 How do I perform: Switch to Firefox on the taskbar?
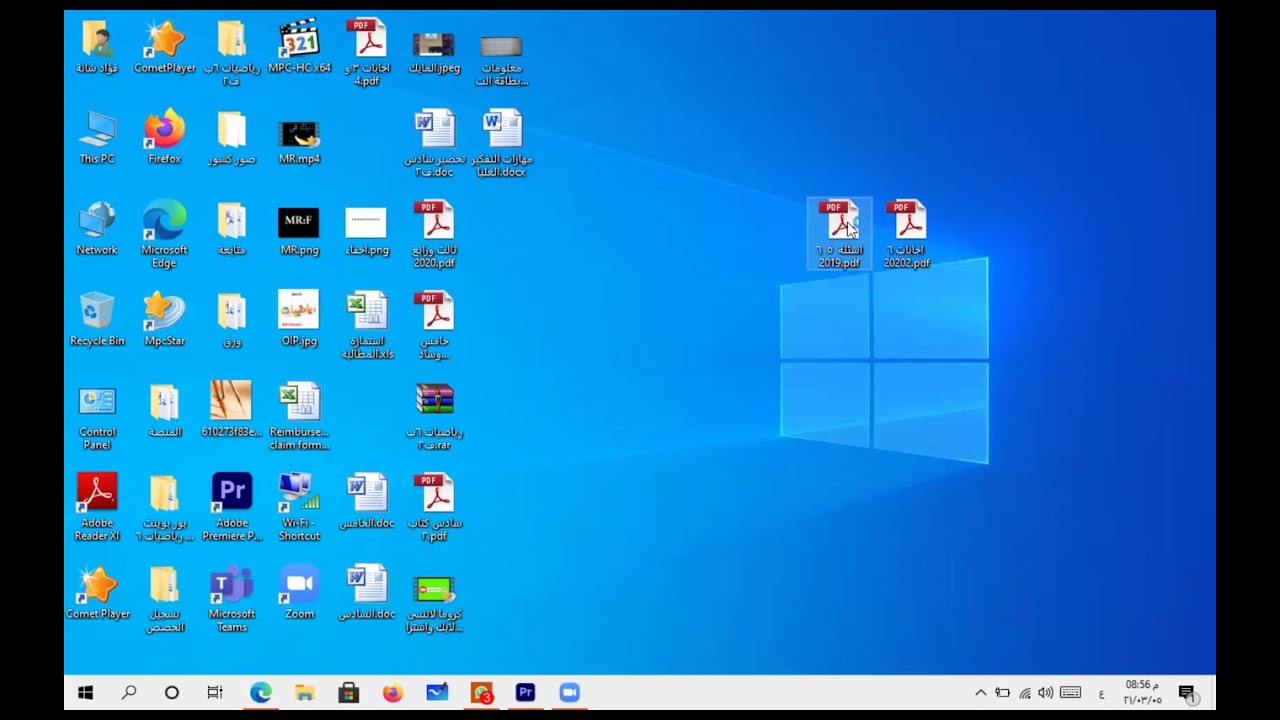pos(393,692)
